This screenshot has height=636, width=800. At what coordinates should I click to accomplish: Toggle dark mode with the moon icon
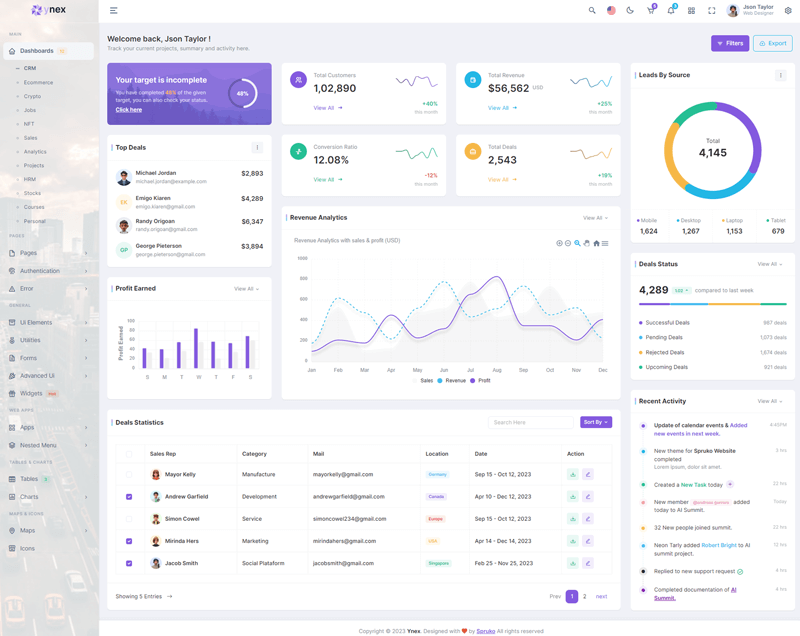630,10
